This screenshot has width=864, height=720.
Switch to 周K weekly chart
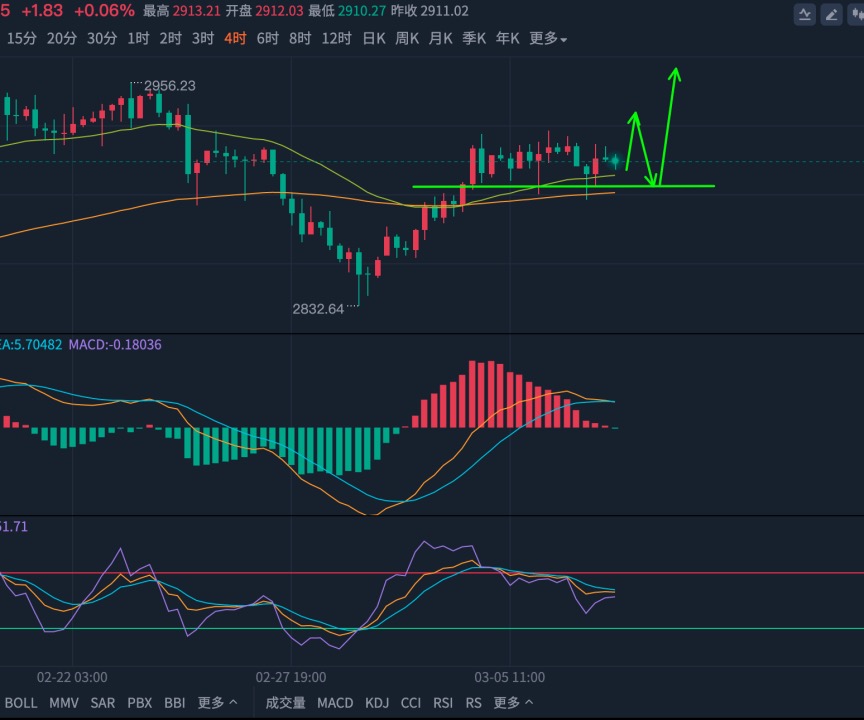coord(407,38)
